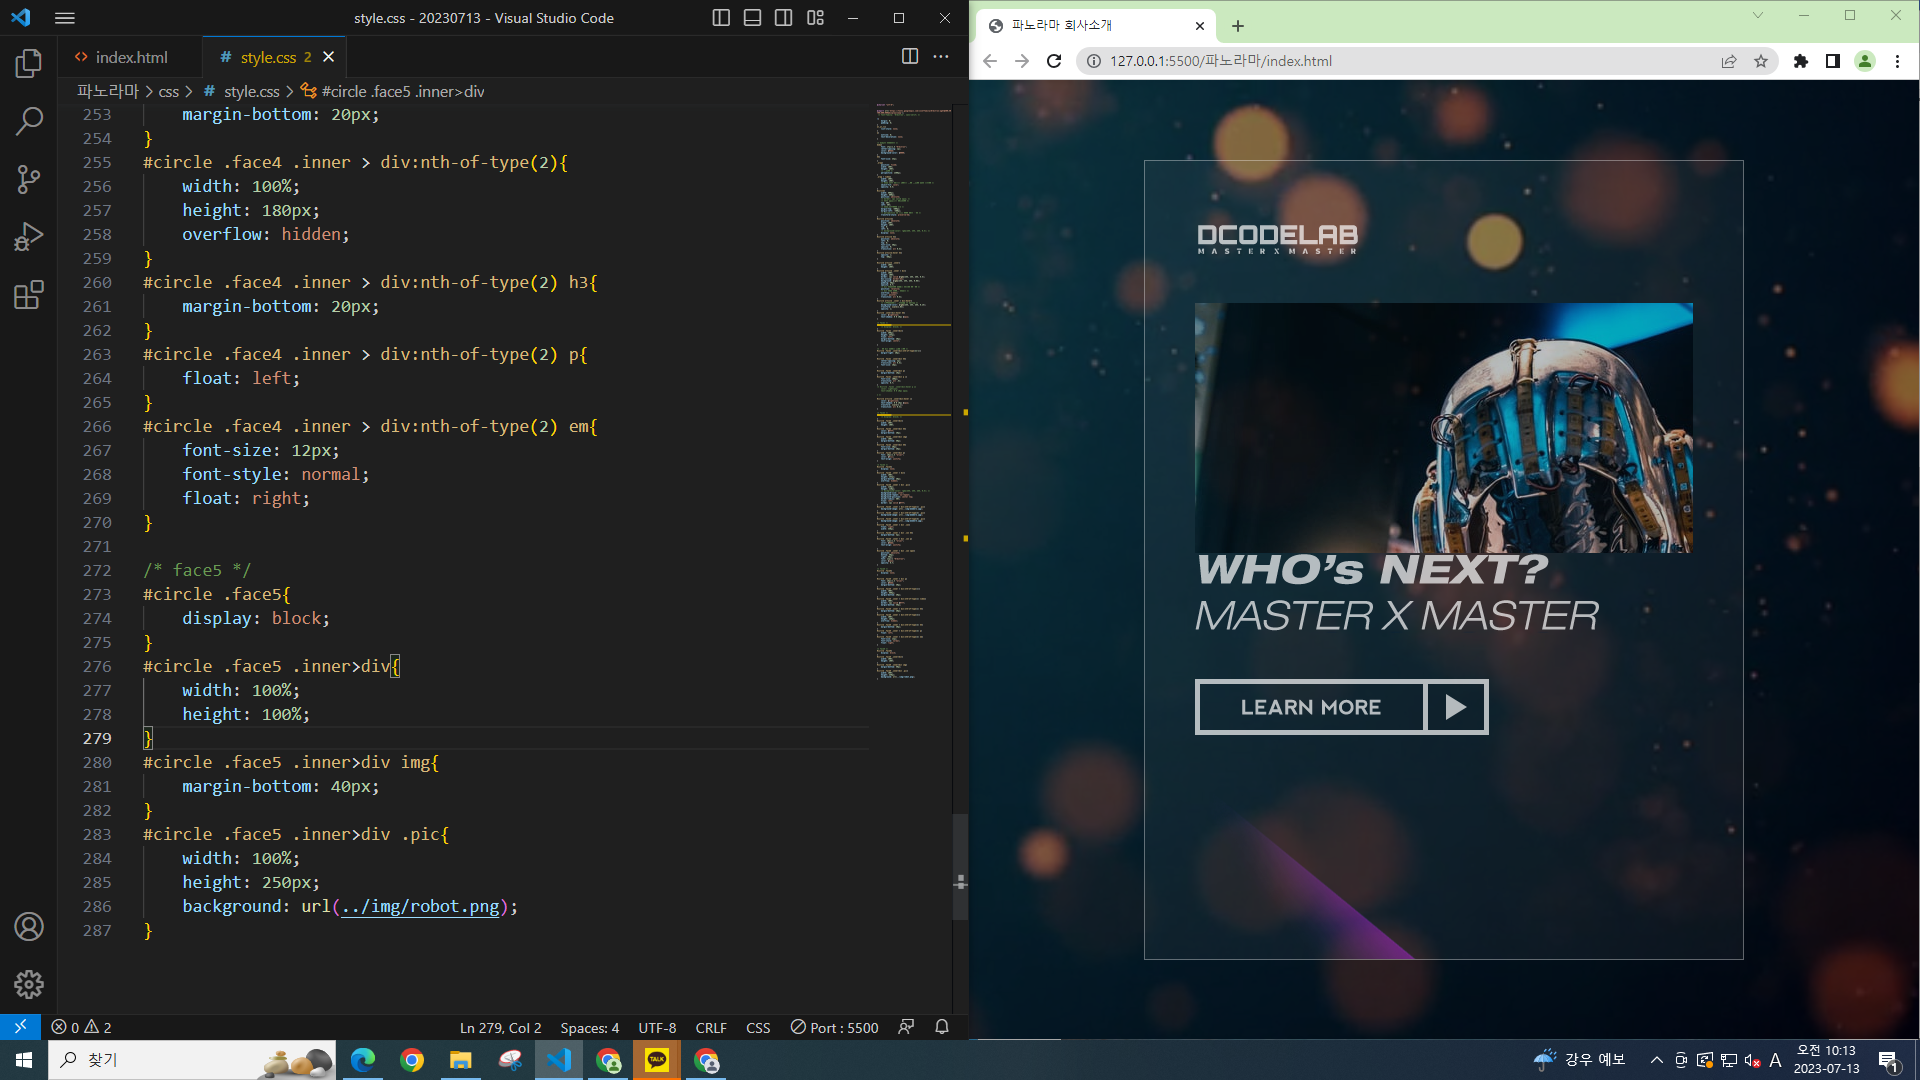
Task: Open the editor More Actions ellipsis menu
Action: tap(941, 57)
